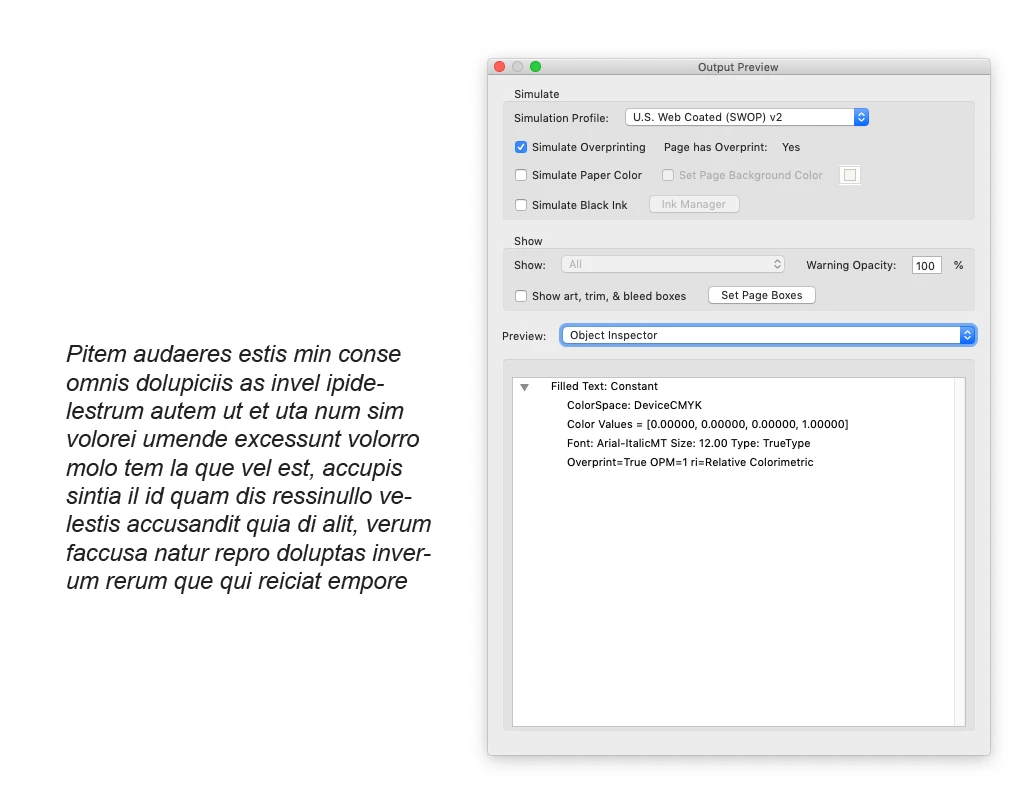Click the Font: Arial-ItalicMT line
Image resolution: width=1030 pixels, height=802 pixels.
688,443
